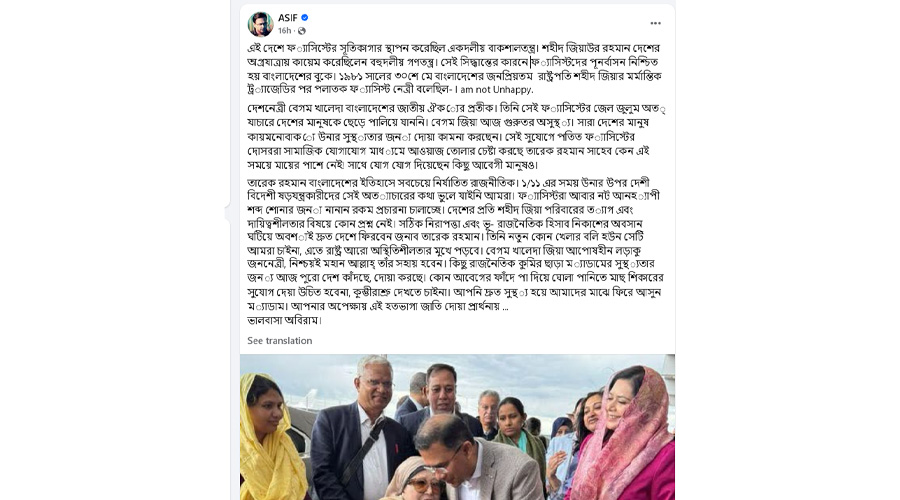Viewport: 900px width, 500px height.
Task: Click the blue verified badge beside ASIF
Action: pos(305,18)
